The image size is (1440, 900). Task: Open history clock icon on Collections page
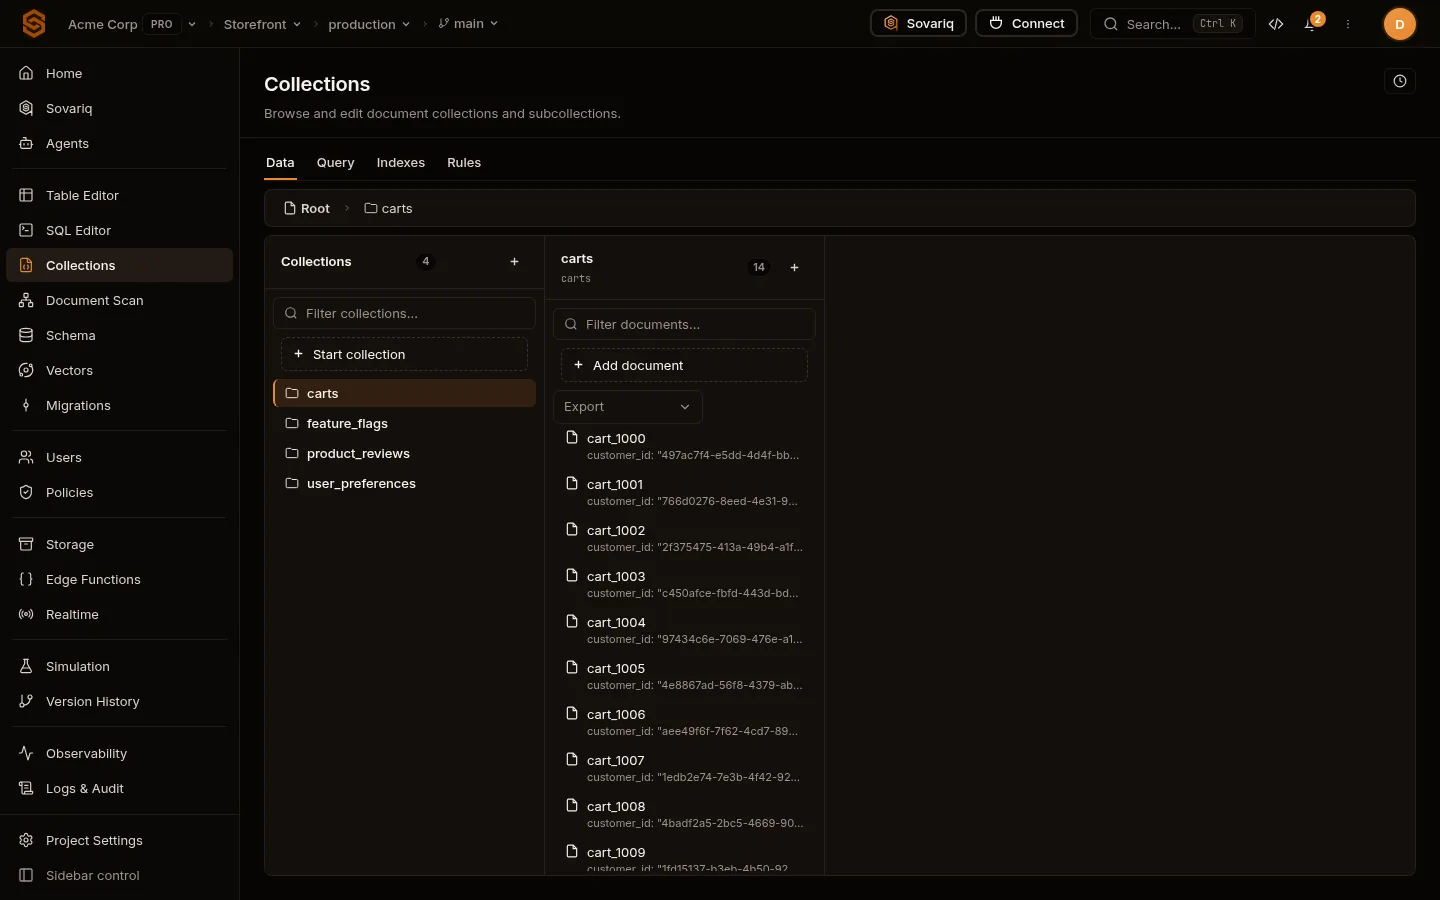pyautogui.click(x=1400, y=82)
